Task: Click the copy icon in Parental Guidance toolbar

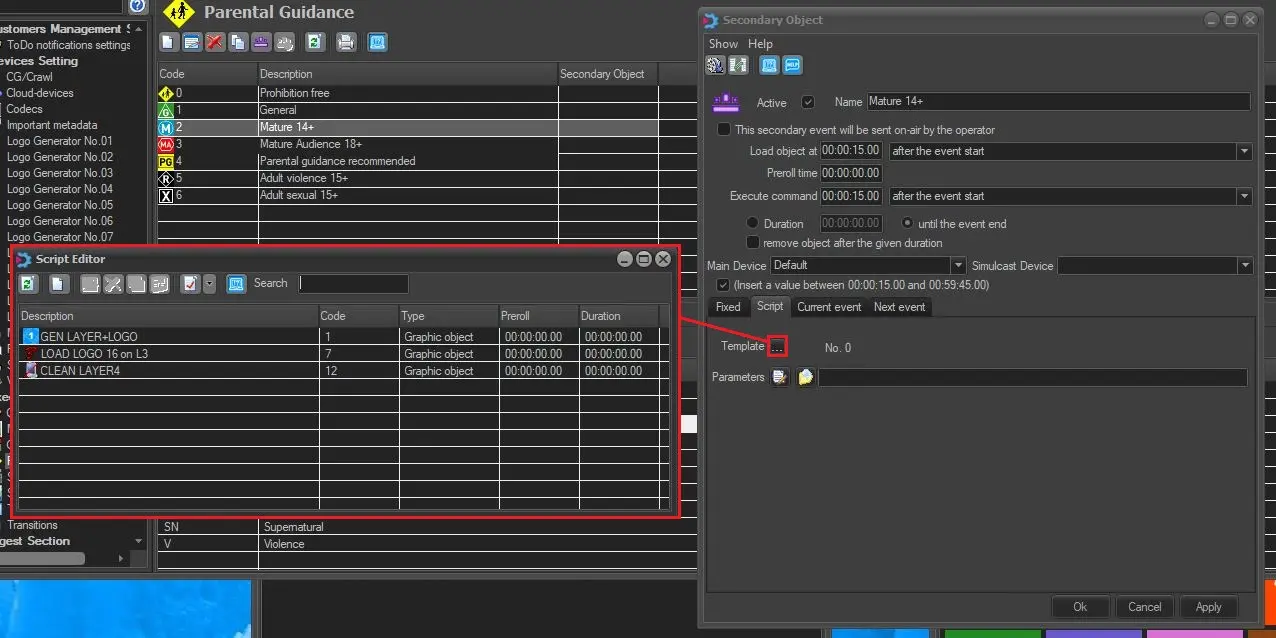Action: [238, 42]
